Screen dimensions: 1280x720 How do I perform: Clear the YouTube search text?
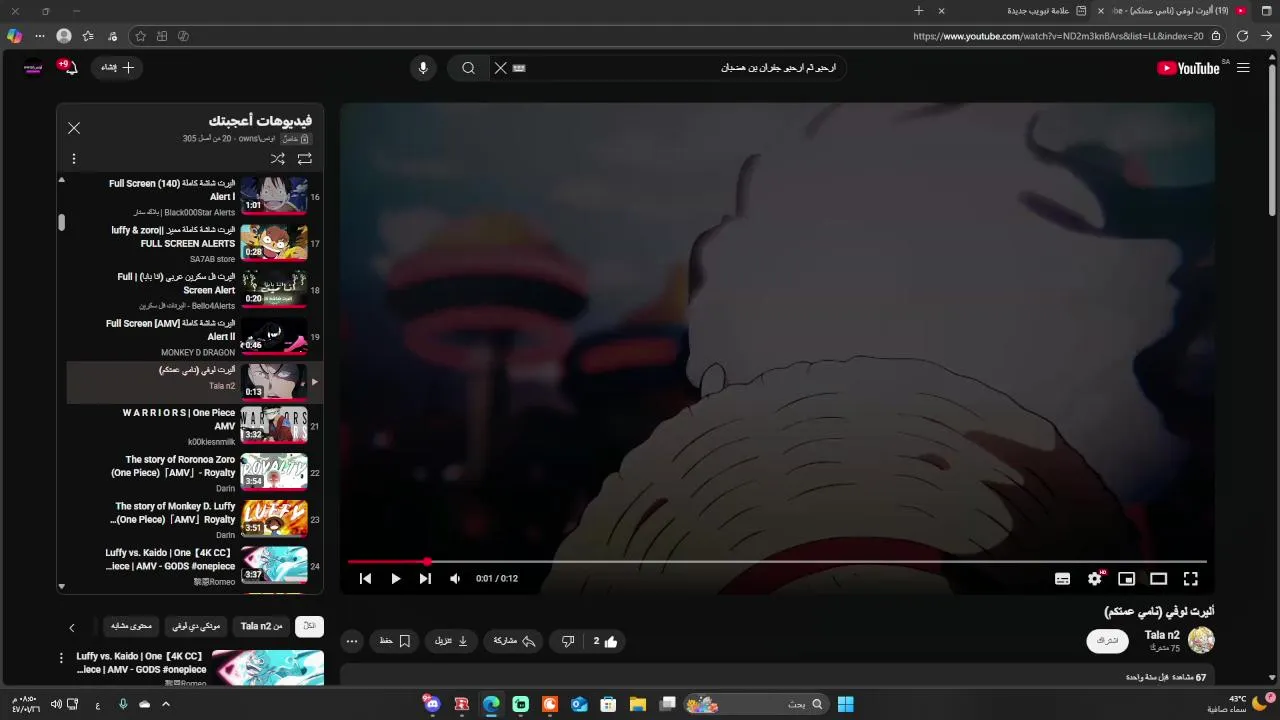tap(500, 68)
